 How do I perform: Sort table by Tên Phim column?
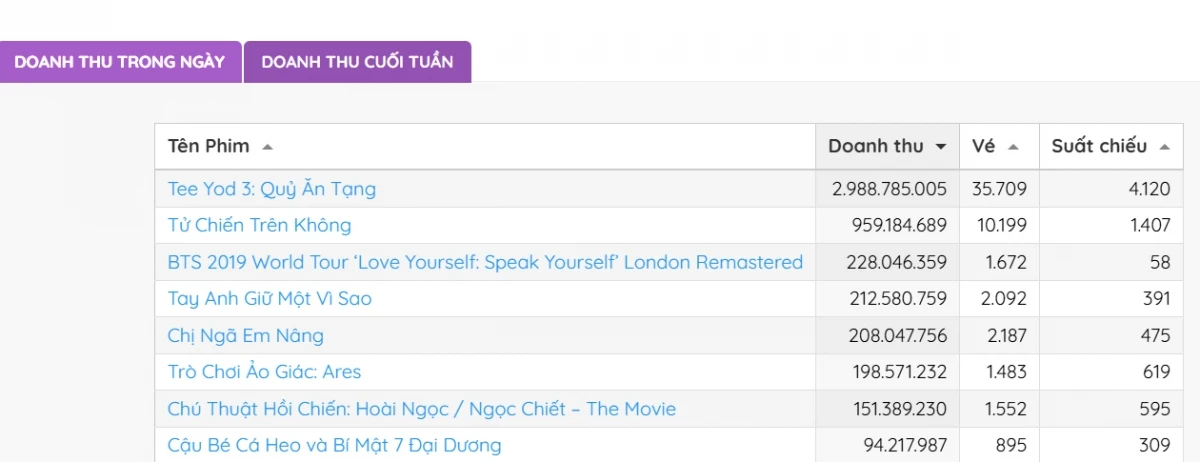(x=209, y=147)
